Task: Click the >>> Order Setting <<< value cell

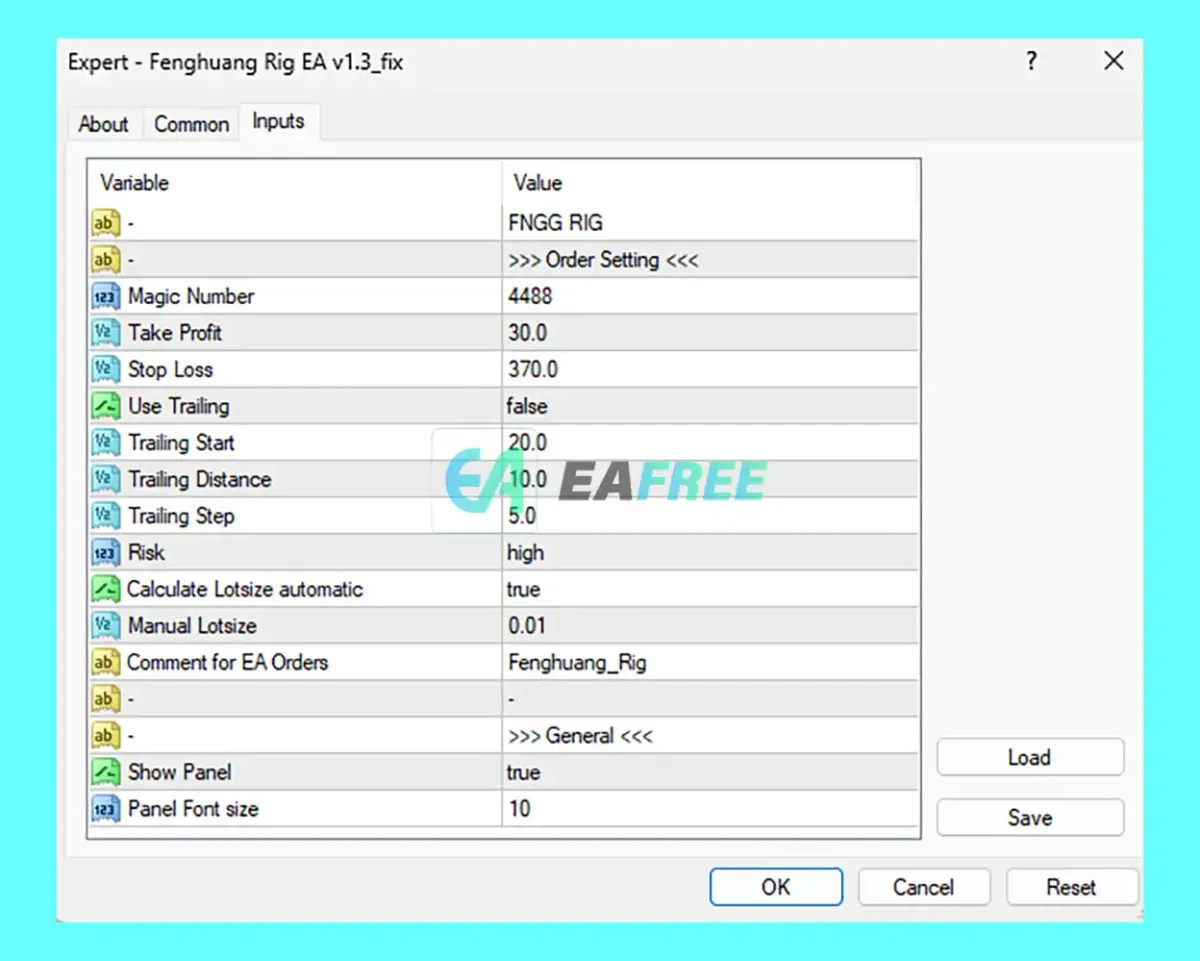Action: coord(710,260)
